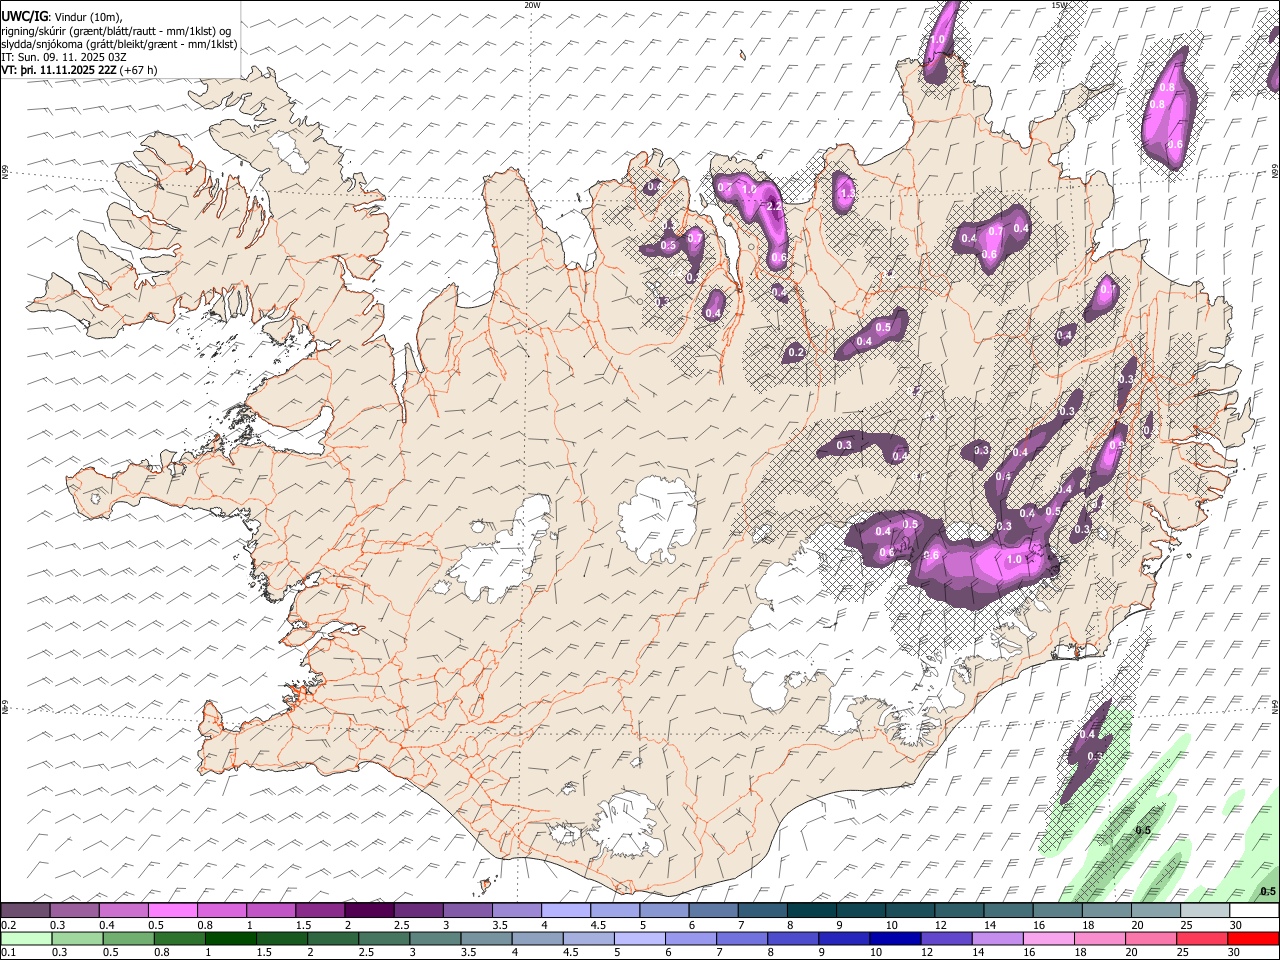Select the deep blue 10 swatch in lower legend row

[x=896, y=938]
